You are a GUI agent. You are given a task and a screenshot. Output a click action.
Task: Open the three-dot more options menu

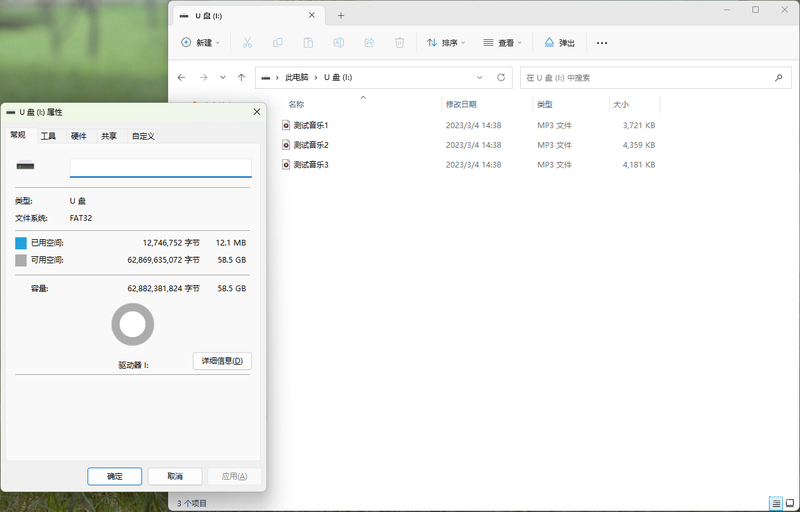(602, 43)
